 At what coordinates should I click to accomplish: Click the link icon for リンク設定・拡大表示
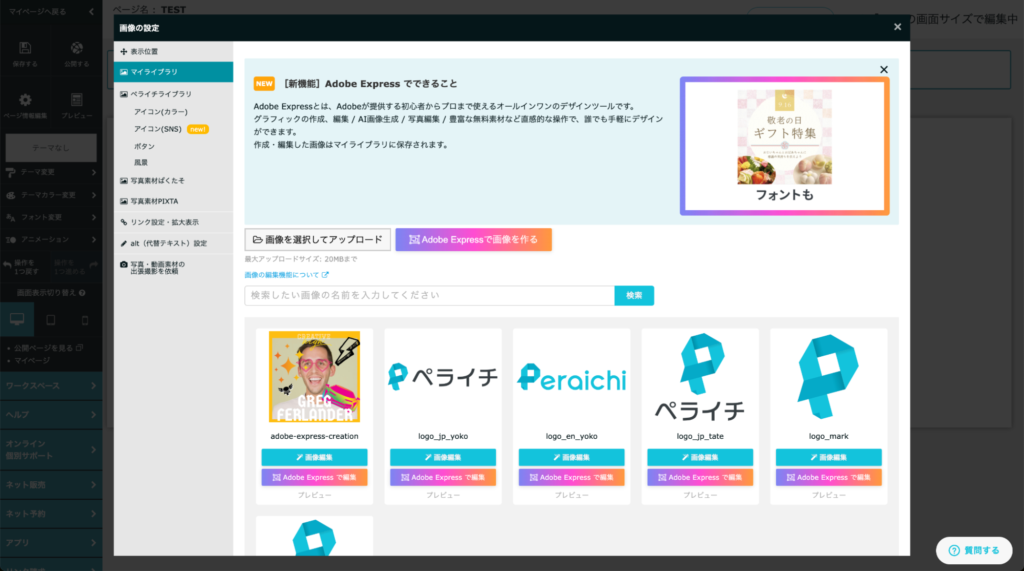[123, 222]
